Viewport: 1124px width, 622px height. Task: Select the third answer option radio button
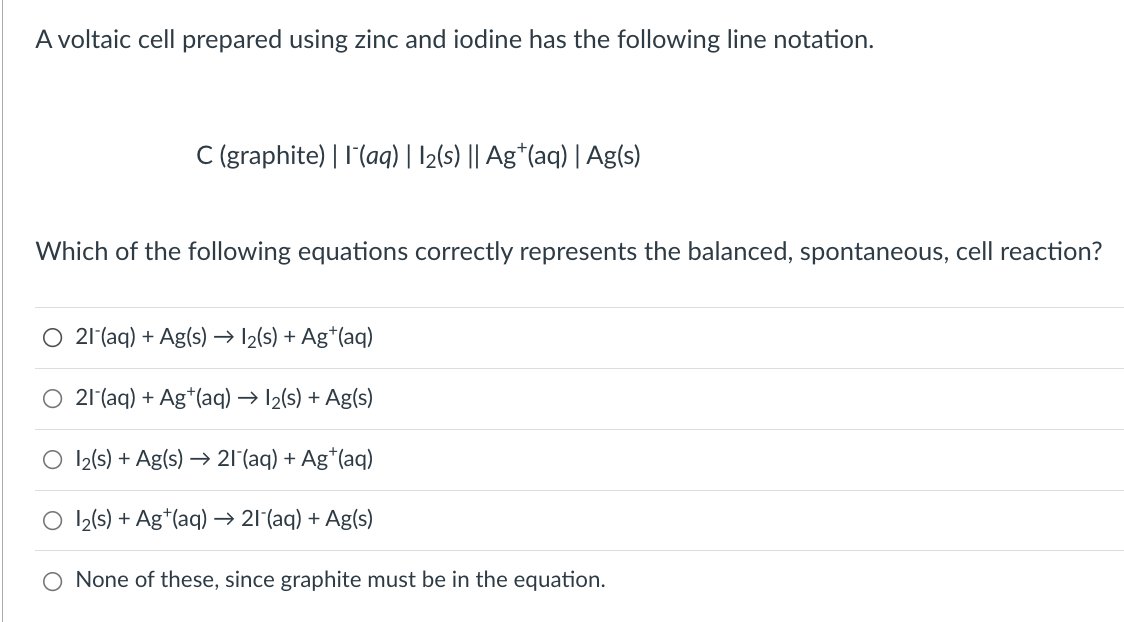pyautogui.click(x=51, y=459)
